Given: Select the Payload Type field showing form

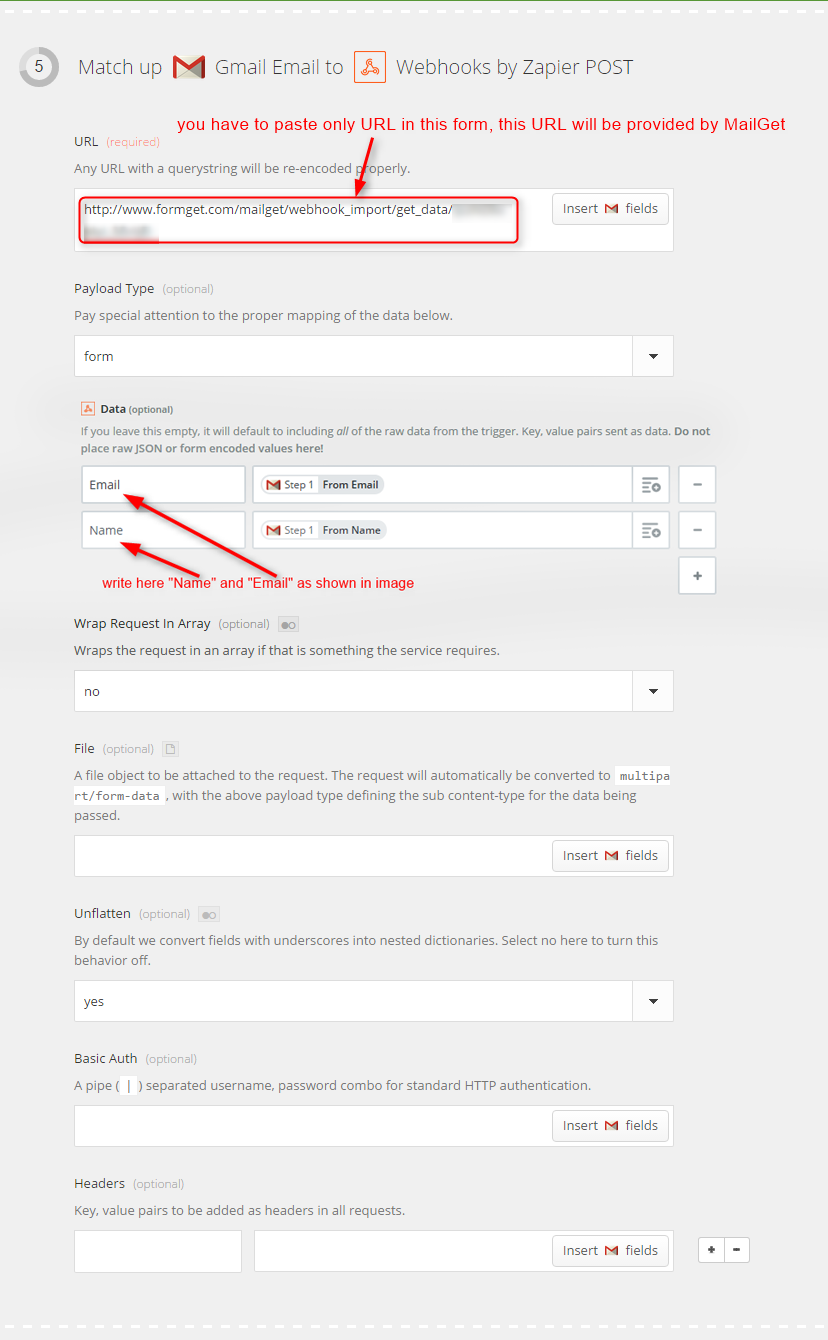Looking at the screenshot, I should 354,356.
